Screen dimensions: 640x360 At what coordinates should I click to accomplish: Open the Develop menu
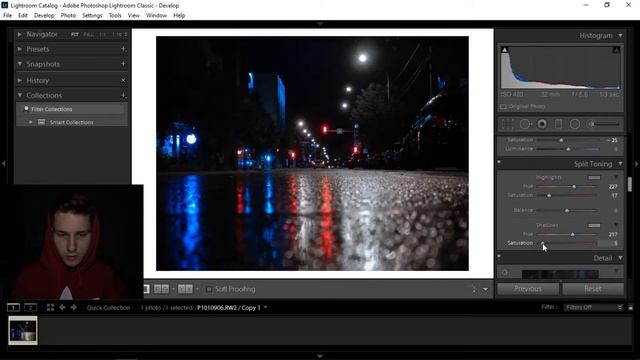pos(44,16)
